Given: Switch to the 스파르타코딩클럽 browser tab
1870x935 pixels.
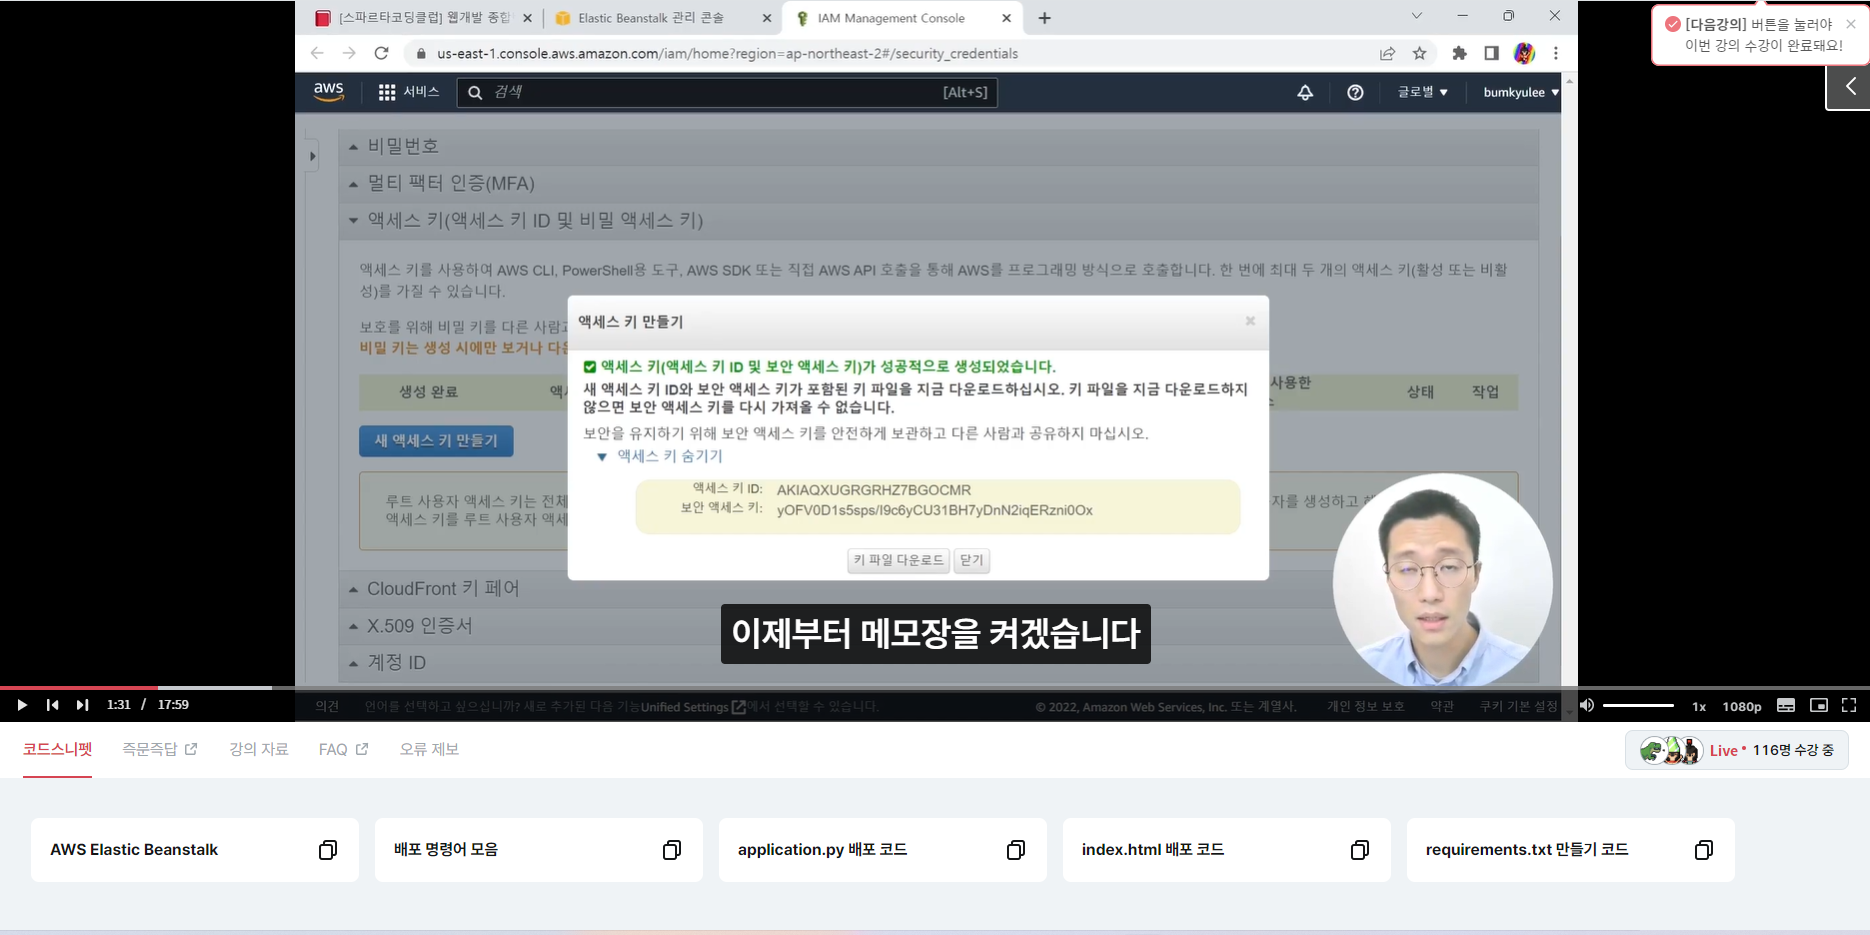Looking at the screenshot, I should pyautogui.click(x=424, y=18).
